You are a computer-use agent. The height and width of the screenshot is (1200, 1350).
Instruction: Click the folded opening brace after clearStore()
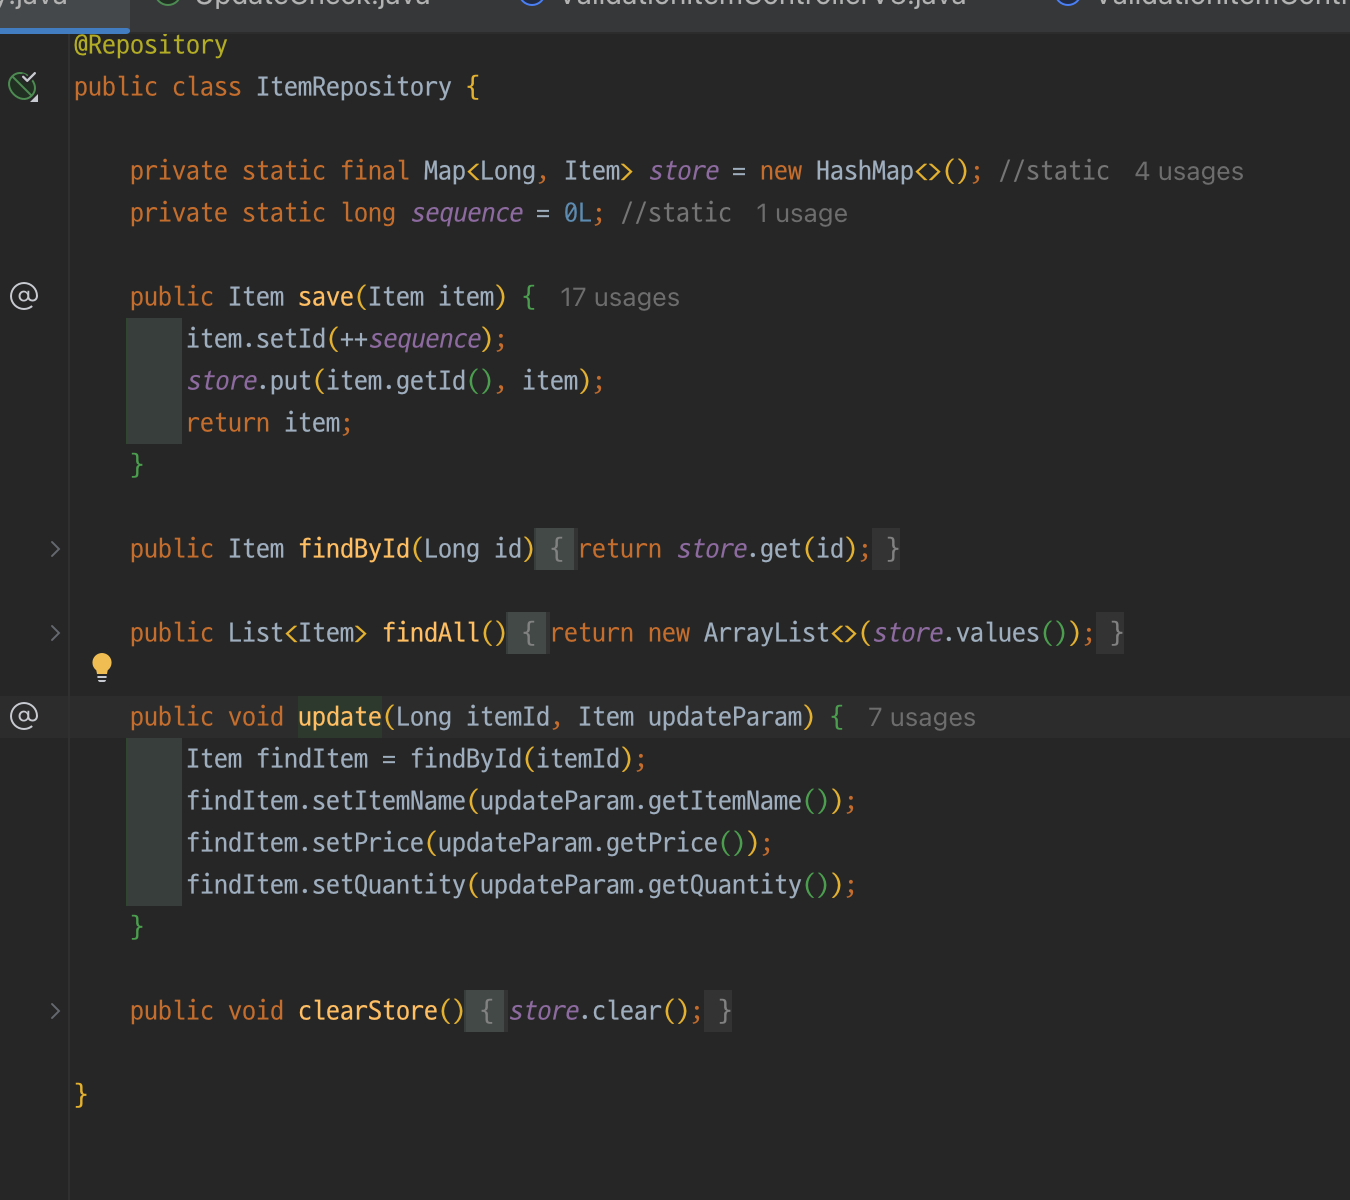tap(486, 1011)
